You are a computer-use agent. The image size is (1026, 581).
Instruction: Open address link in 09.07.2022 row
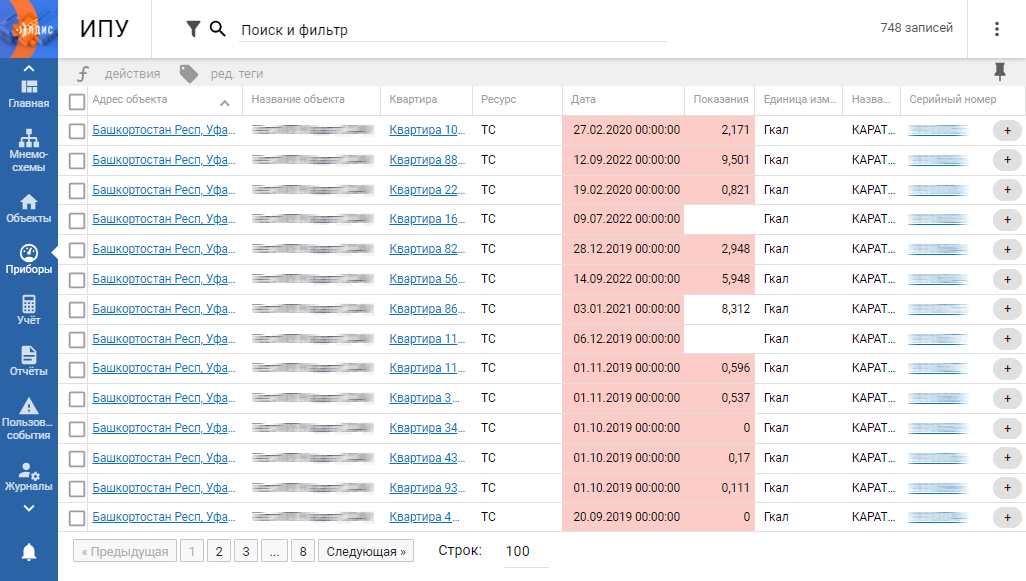coord(164,219)
